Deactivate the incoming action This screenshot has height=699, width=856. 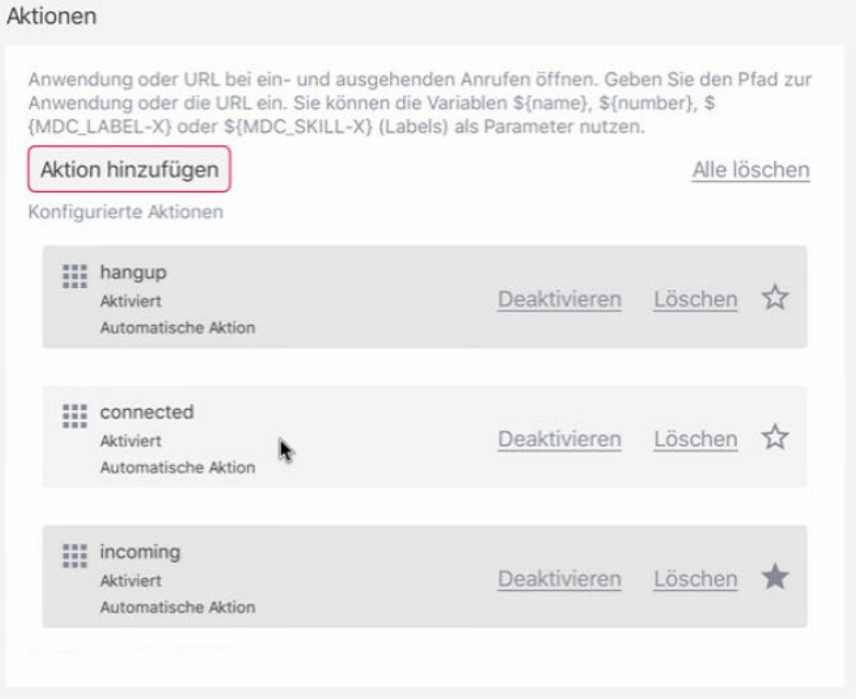560,579
